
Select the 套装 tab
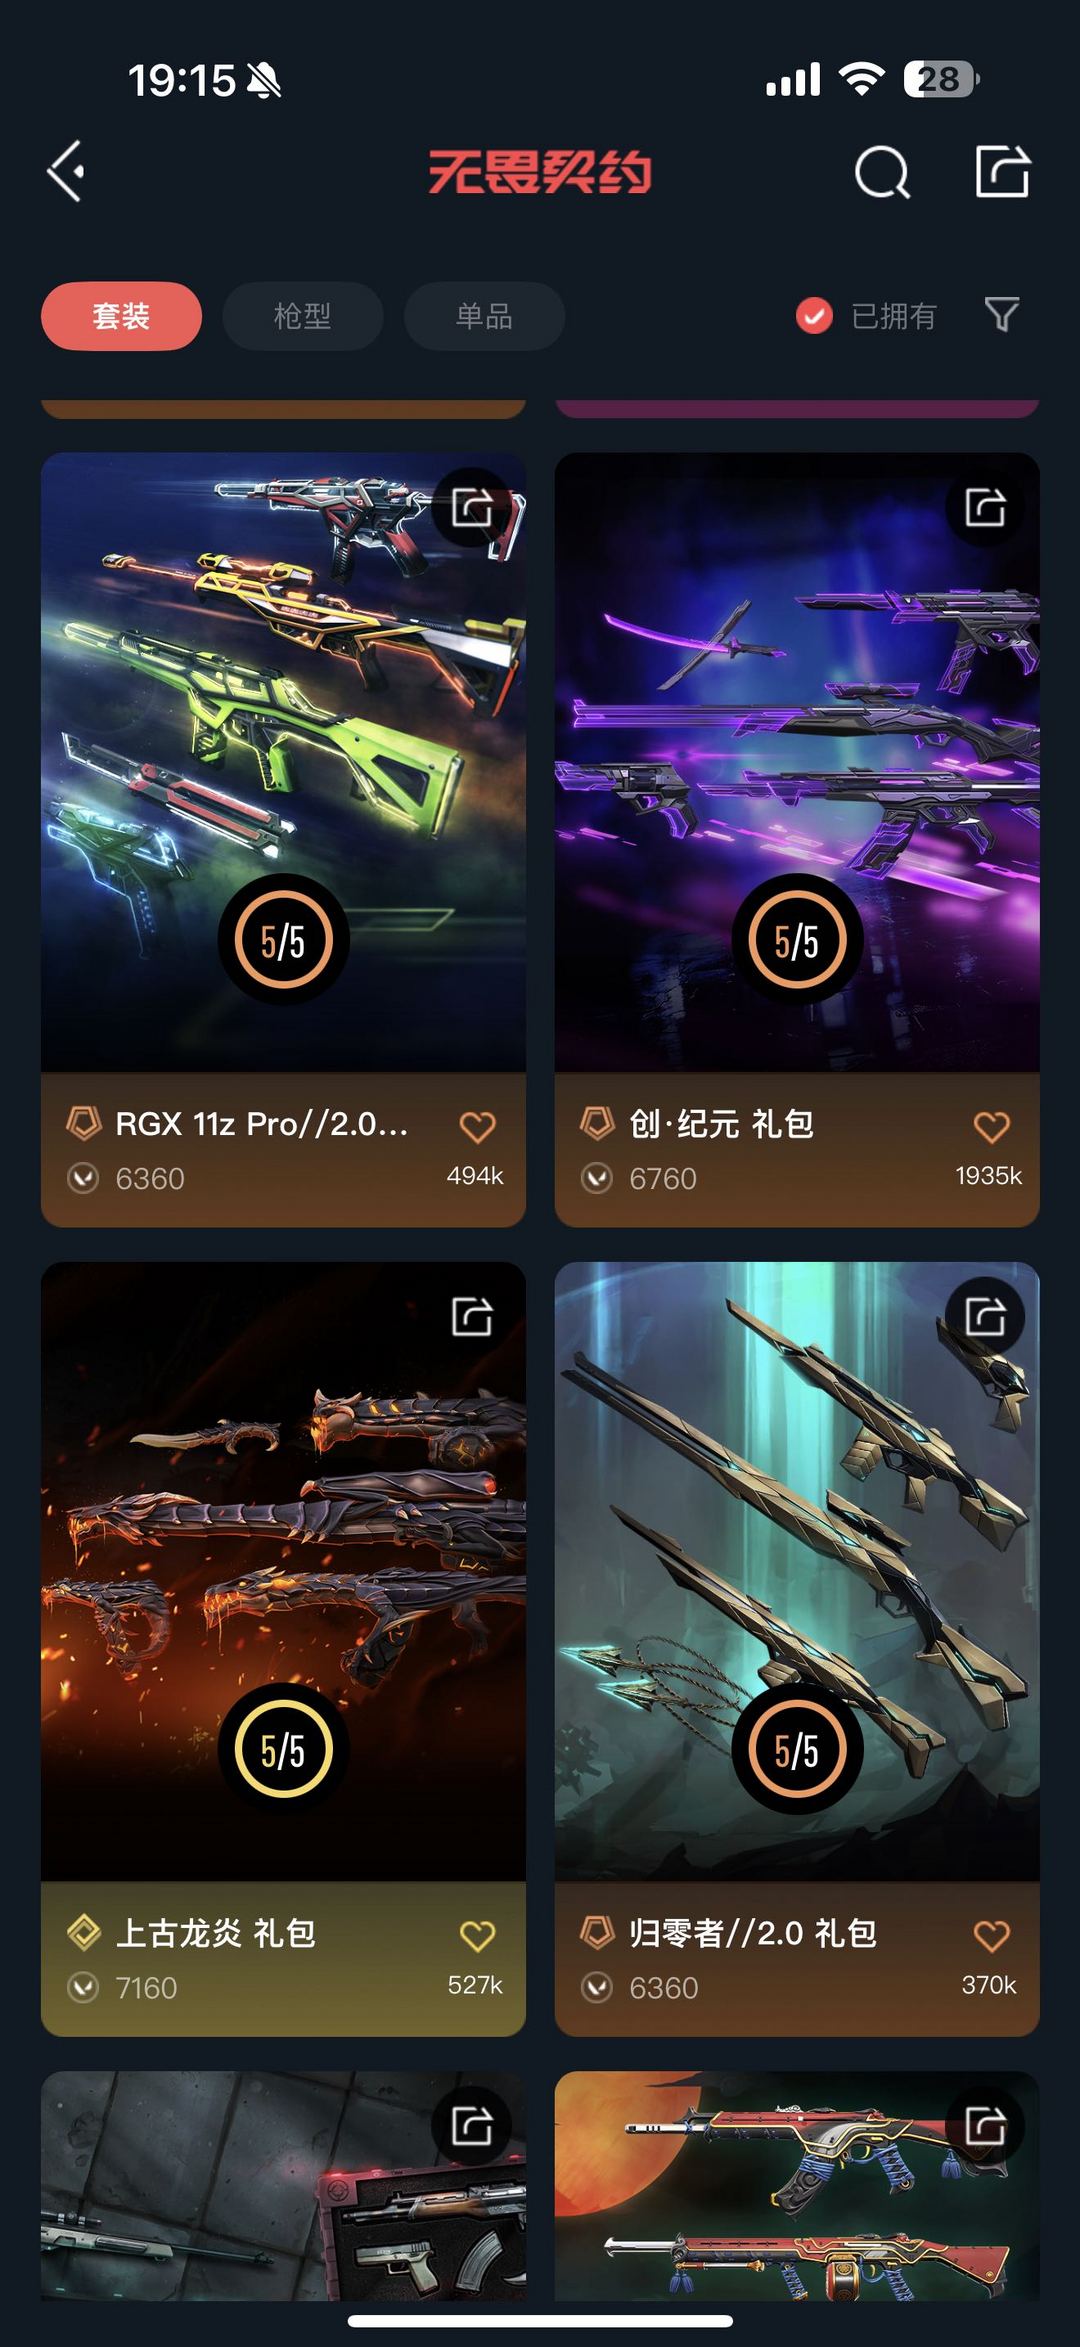pyautogui.click(x=121, y=316)
